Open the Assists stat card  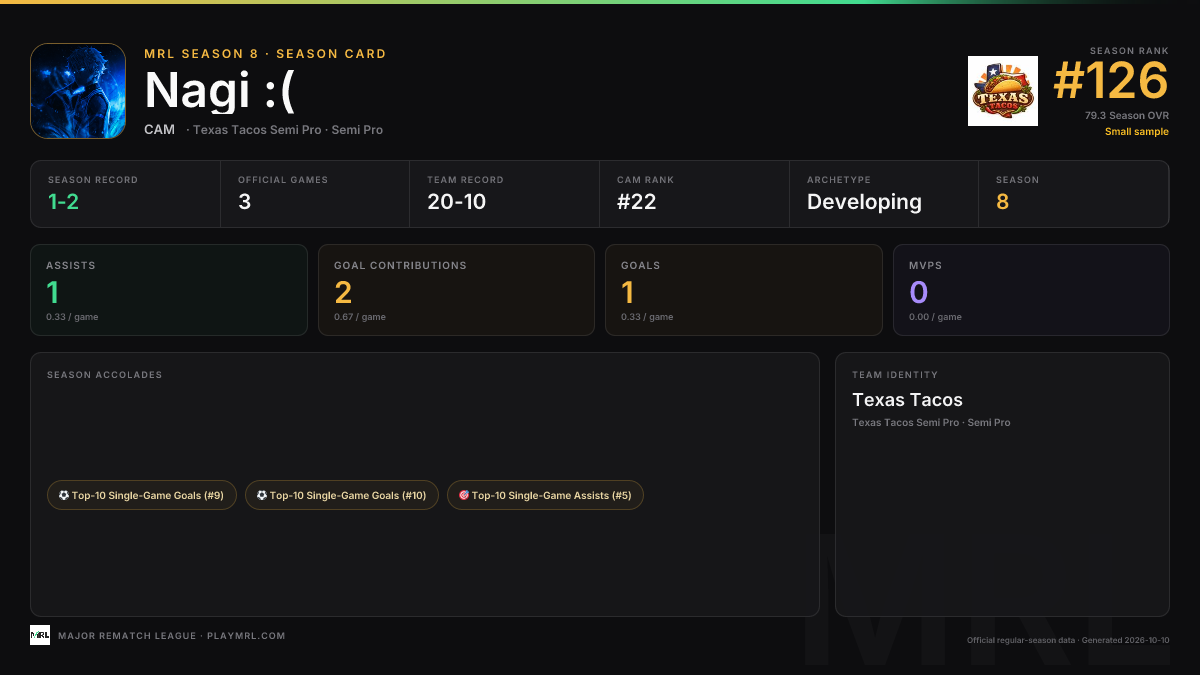coord(169,290)
